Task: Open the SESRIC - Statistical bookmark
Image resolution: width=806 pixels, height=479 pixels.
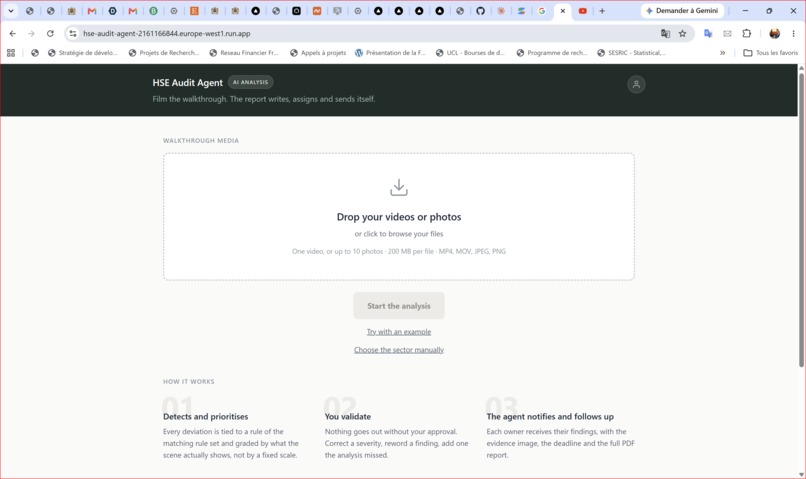Action: tap(631, 52)
